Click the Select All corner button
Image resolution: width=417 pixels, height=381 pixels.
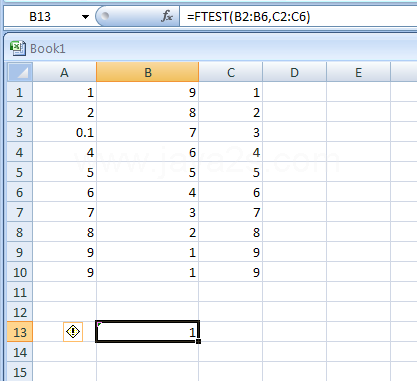tap(20, 72)
